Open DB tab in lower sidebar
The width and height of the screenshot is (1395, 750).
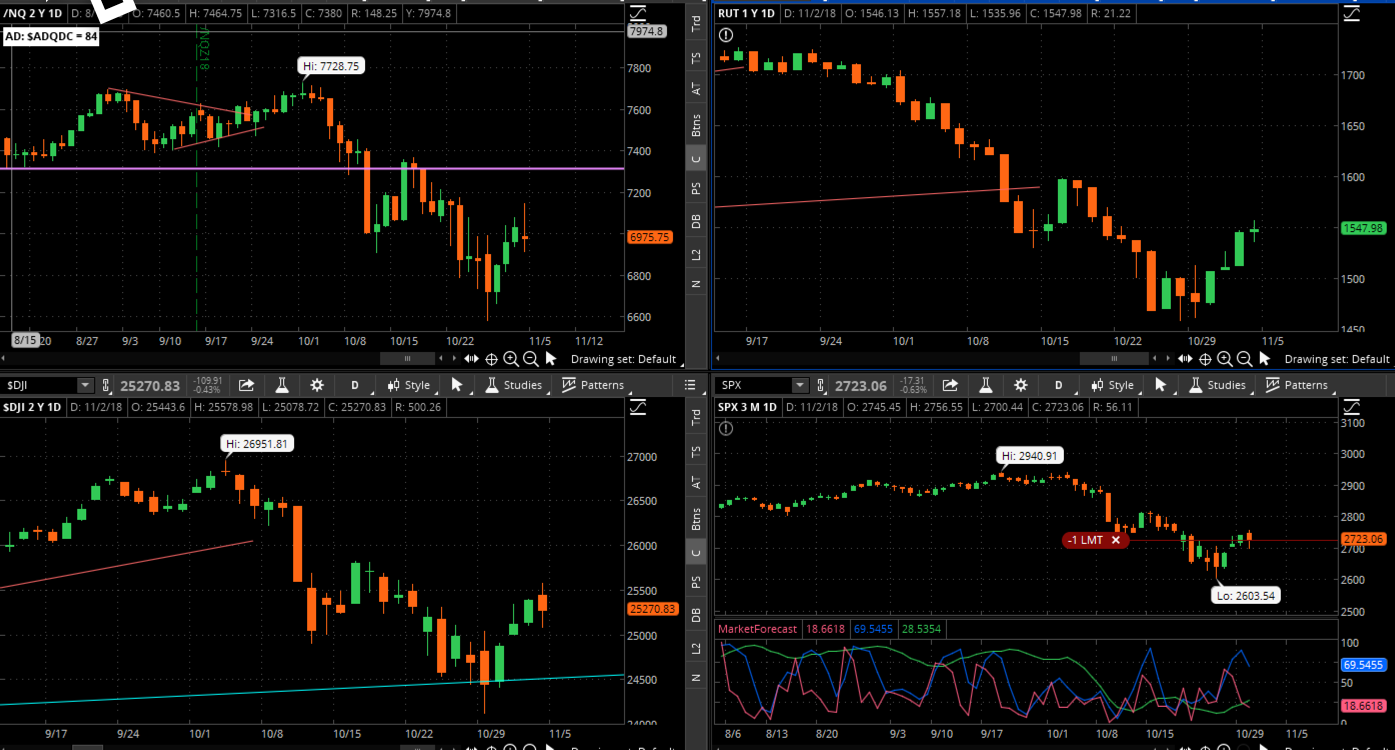pyautogui.click(x=696, y=615)
